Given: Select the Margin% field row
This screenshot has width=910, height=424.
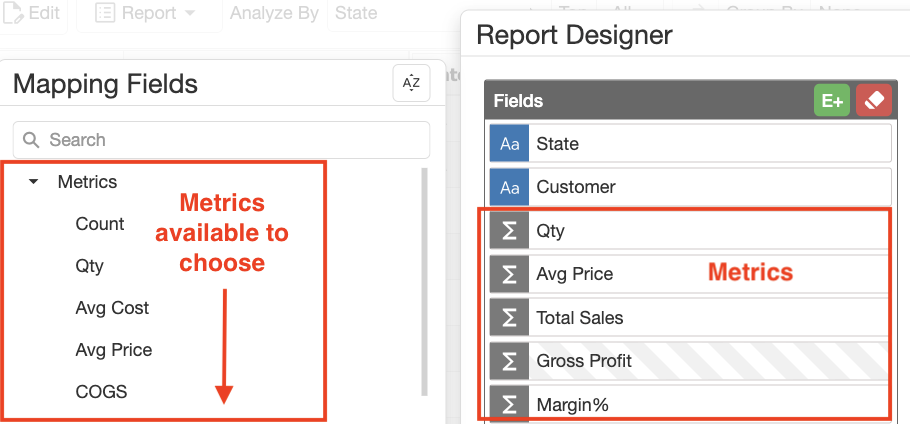Looking at the screenshot, I should pos(691,404).
